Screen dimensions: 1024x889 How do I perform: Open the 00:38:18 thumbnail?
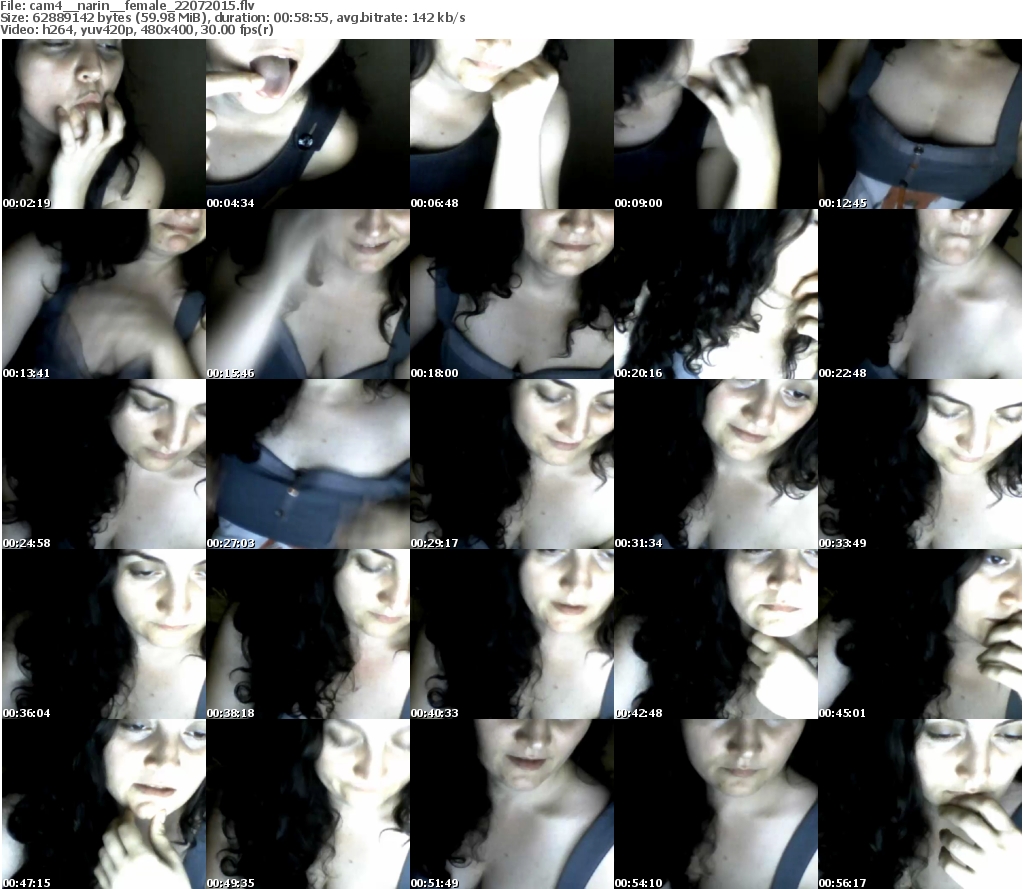[308, 634]
